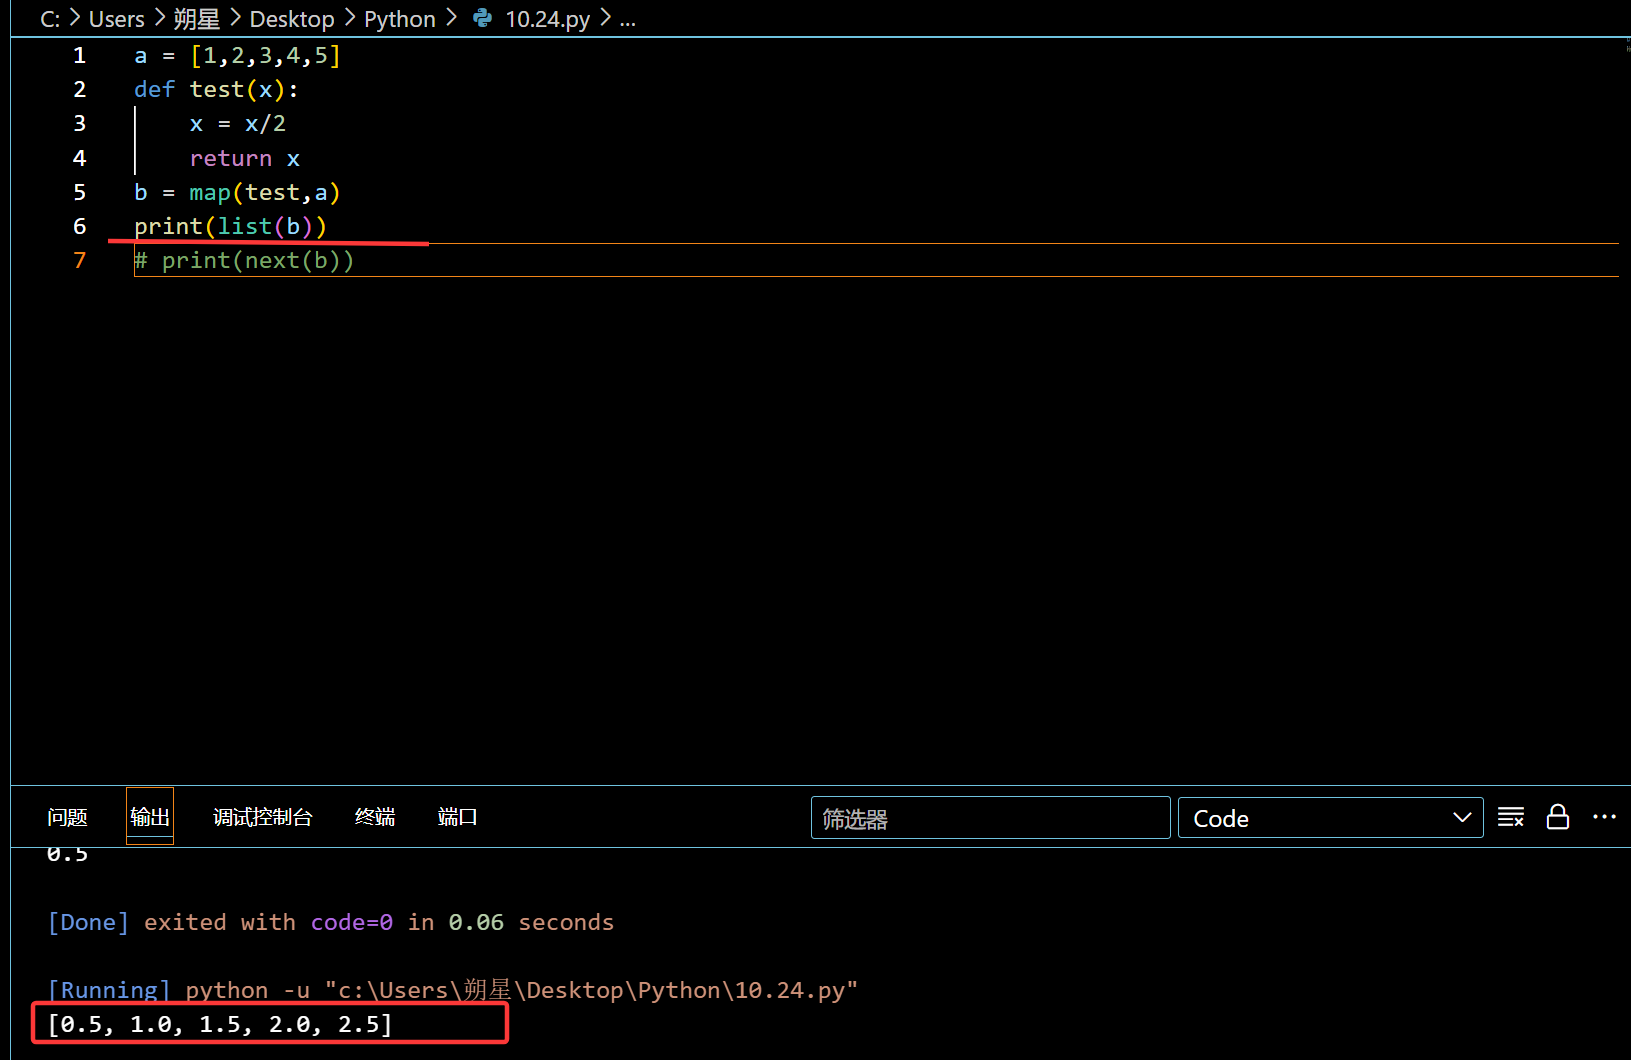Image resolution: width=1631 pixels, height=1060 pixels.
Task: Click the 朔星 user folder breadcrumb
Action: tap(196, 19)
